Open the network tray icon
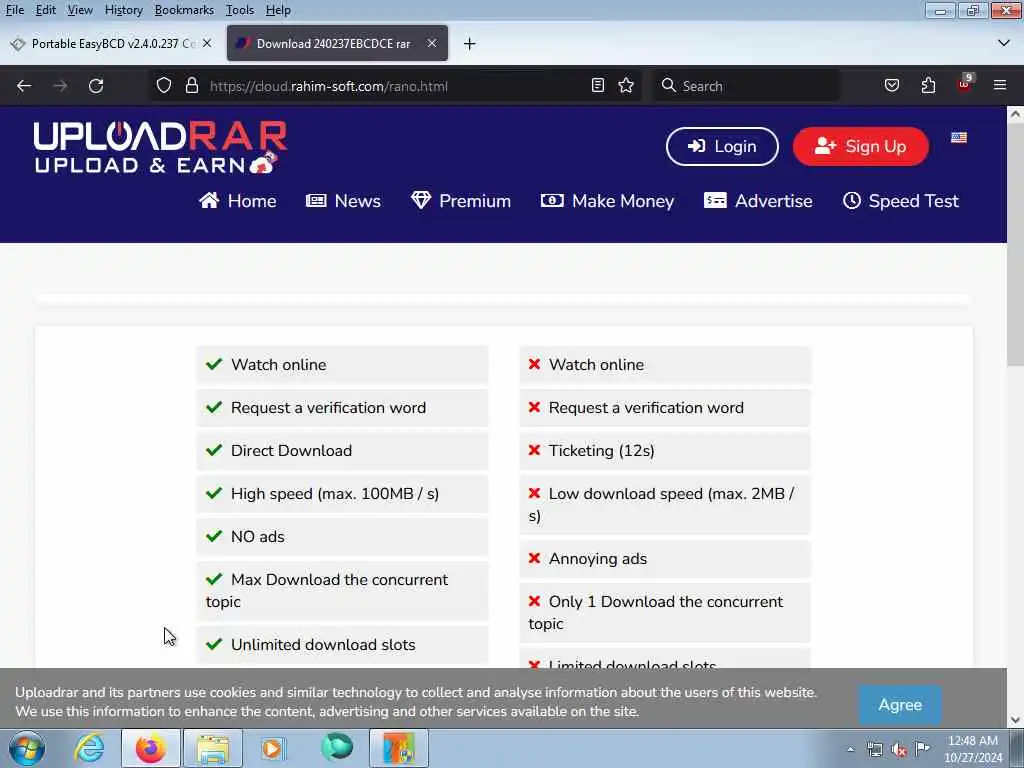 [x=874, y=750]
